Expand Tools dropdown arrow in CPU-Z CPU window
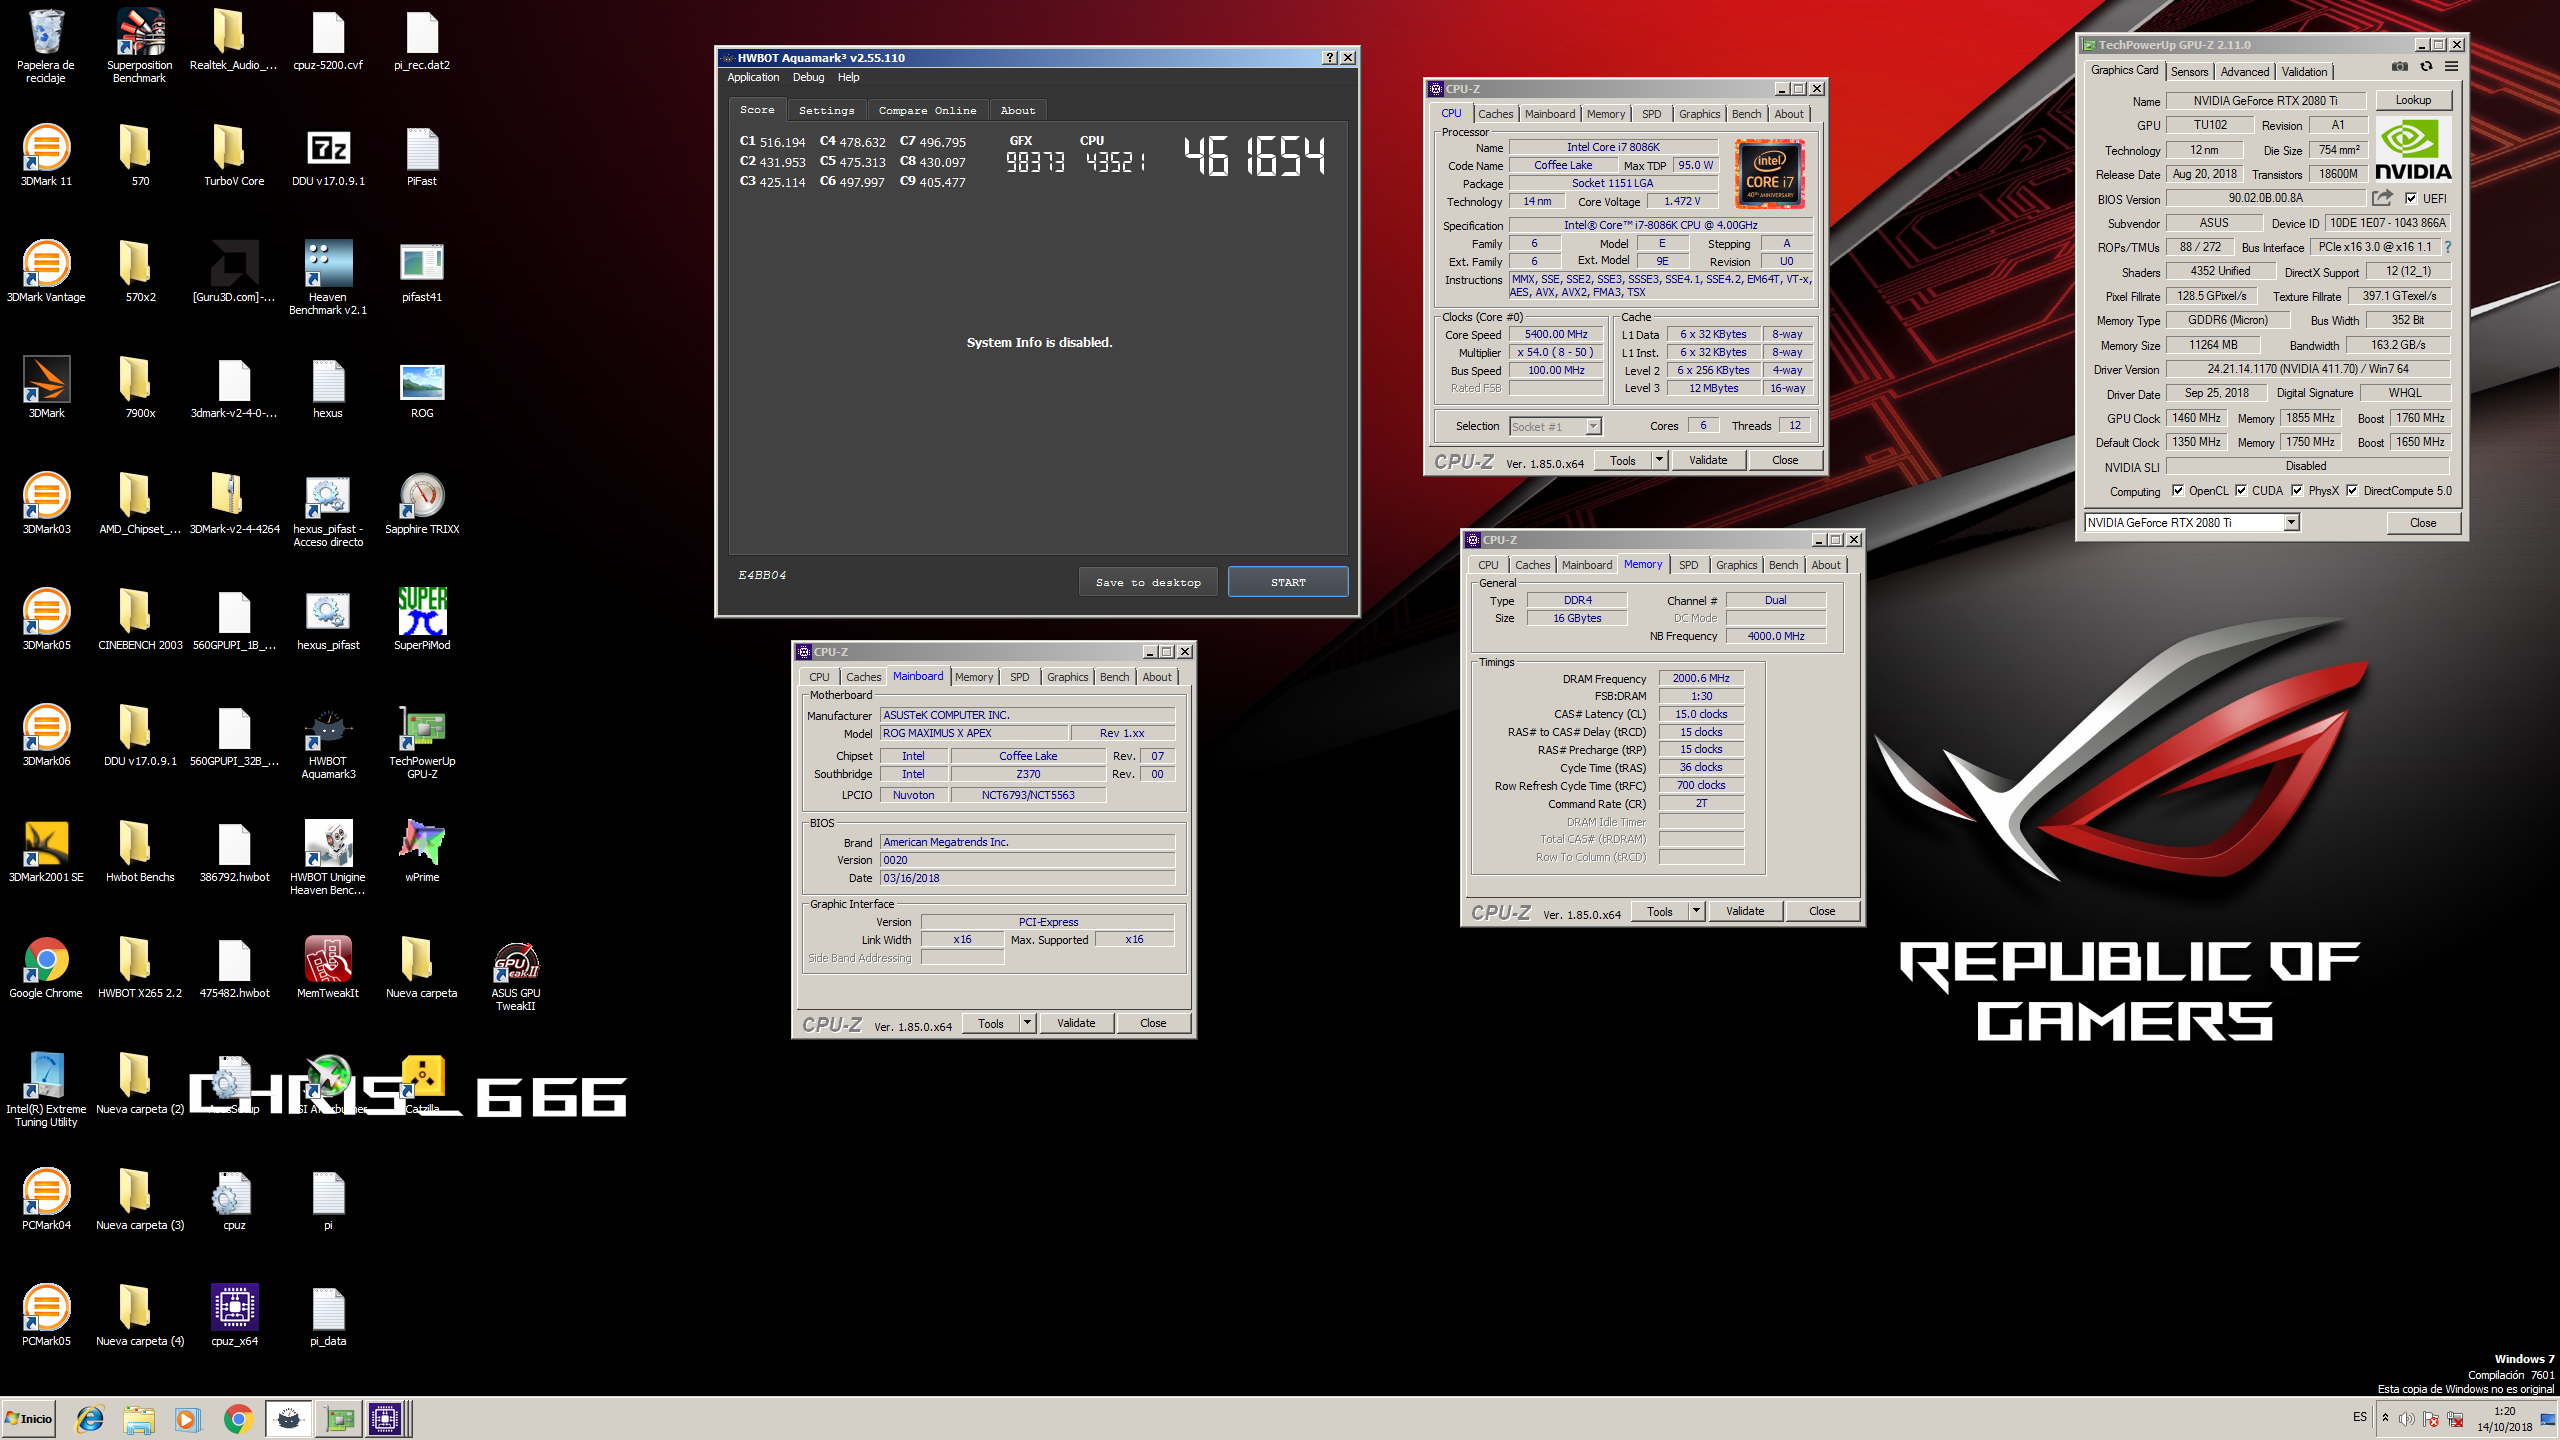2560x1440 pixels. [x=1659, y=460]
